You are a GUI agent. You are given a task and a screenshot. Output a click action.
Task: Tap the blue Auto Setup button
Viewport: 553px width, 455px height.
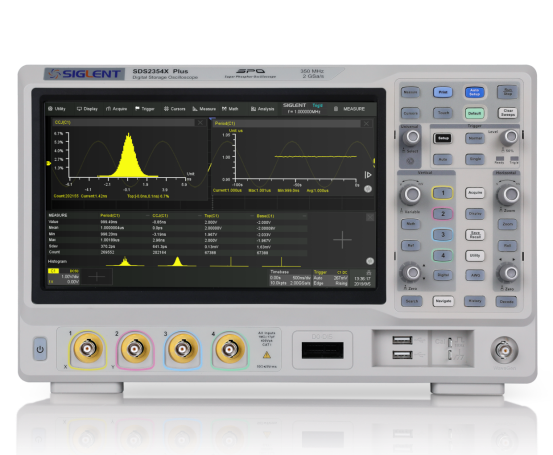(474, 92)
